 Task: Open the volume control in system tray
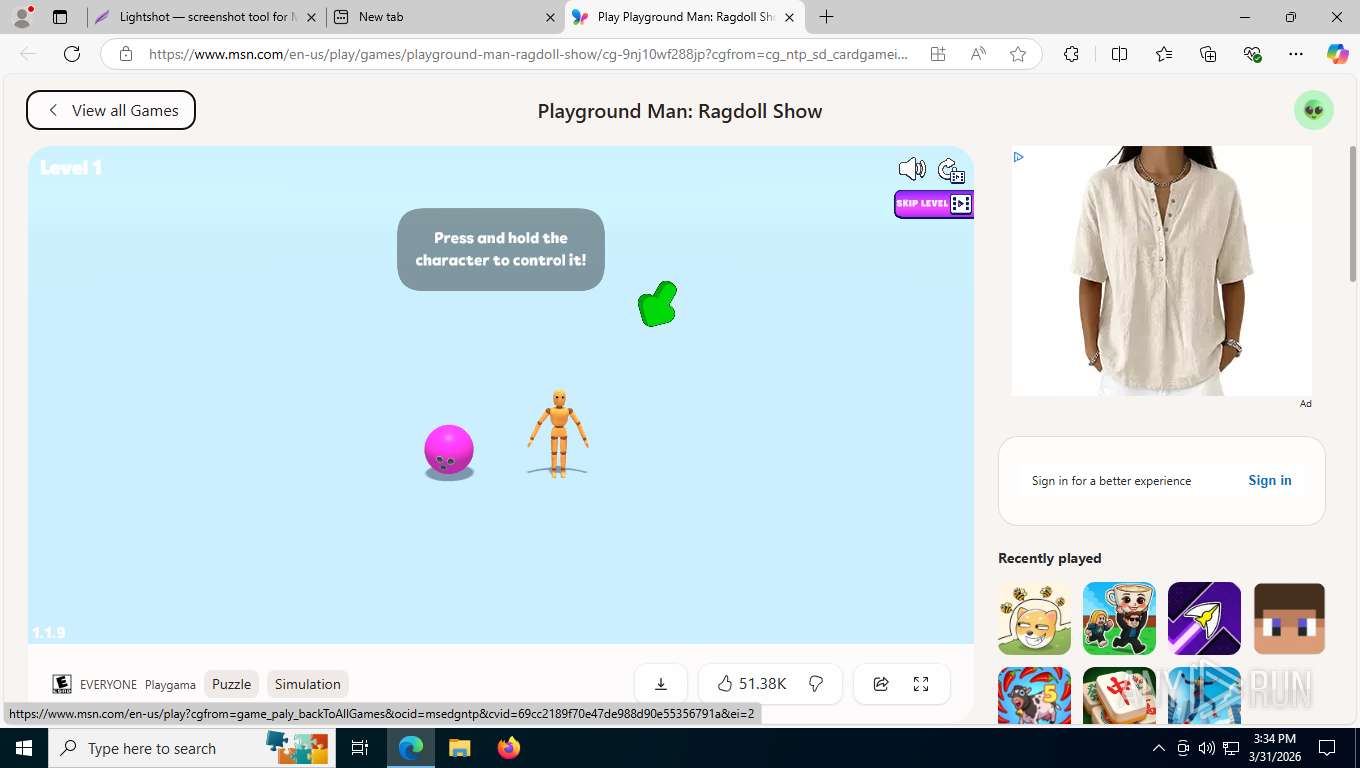(1207, 748)
